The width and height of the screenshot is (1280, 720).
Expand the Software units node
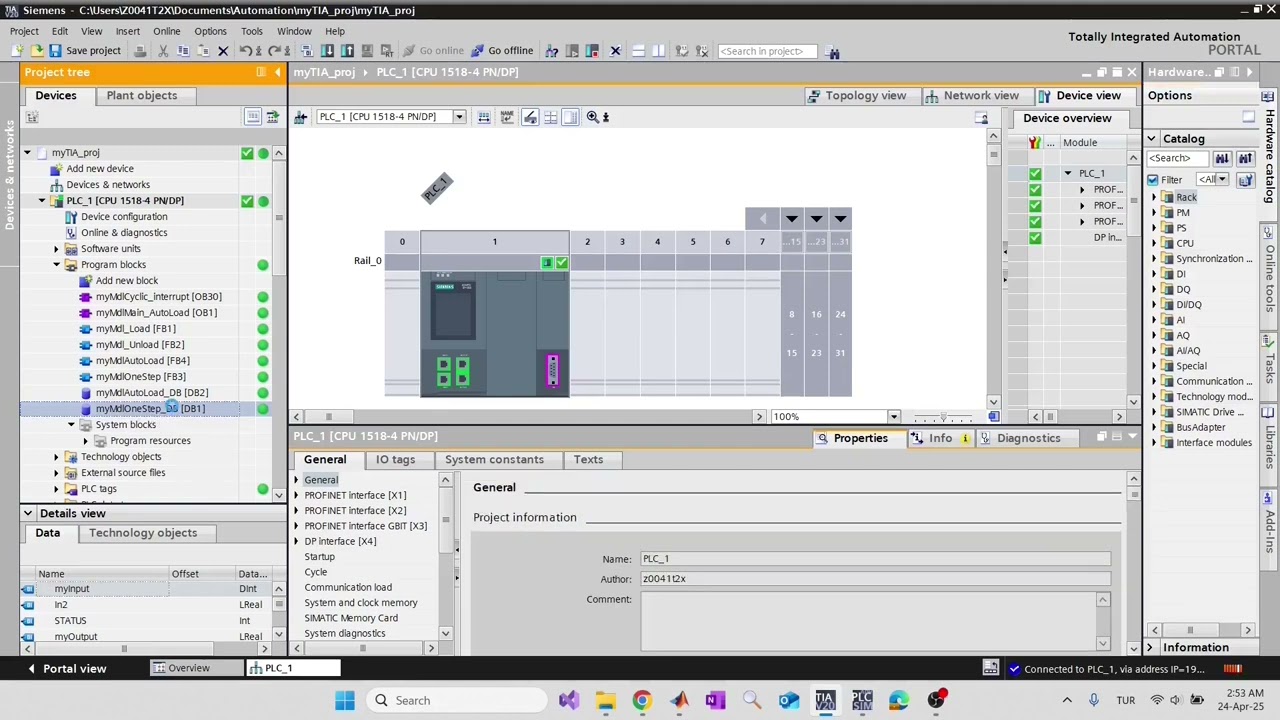57,249
